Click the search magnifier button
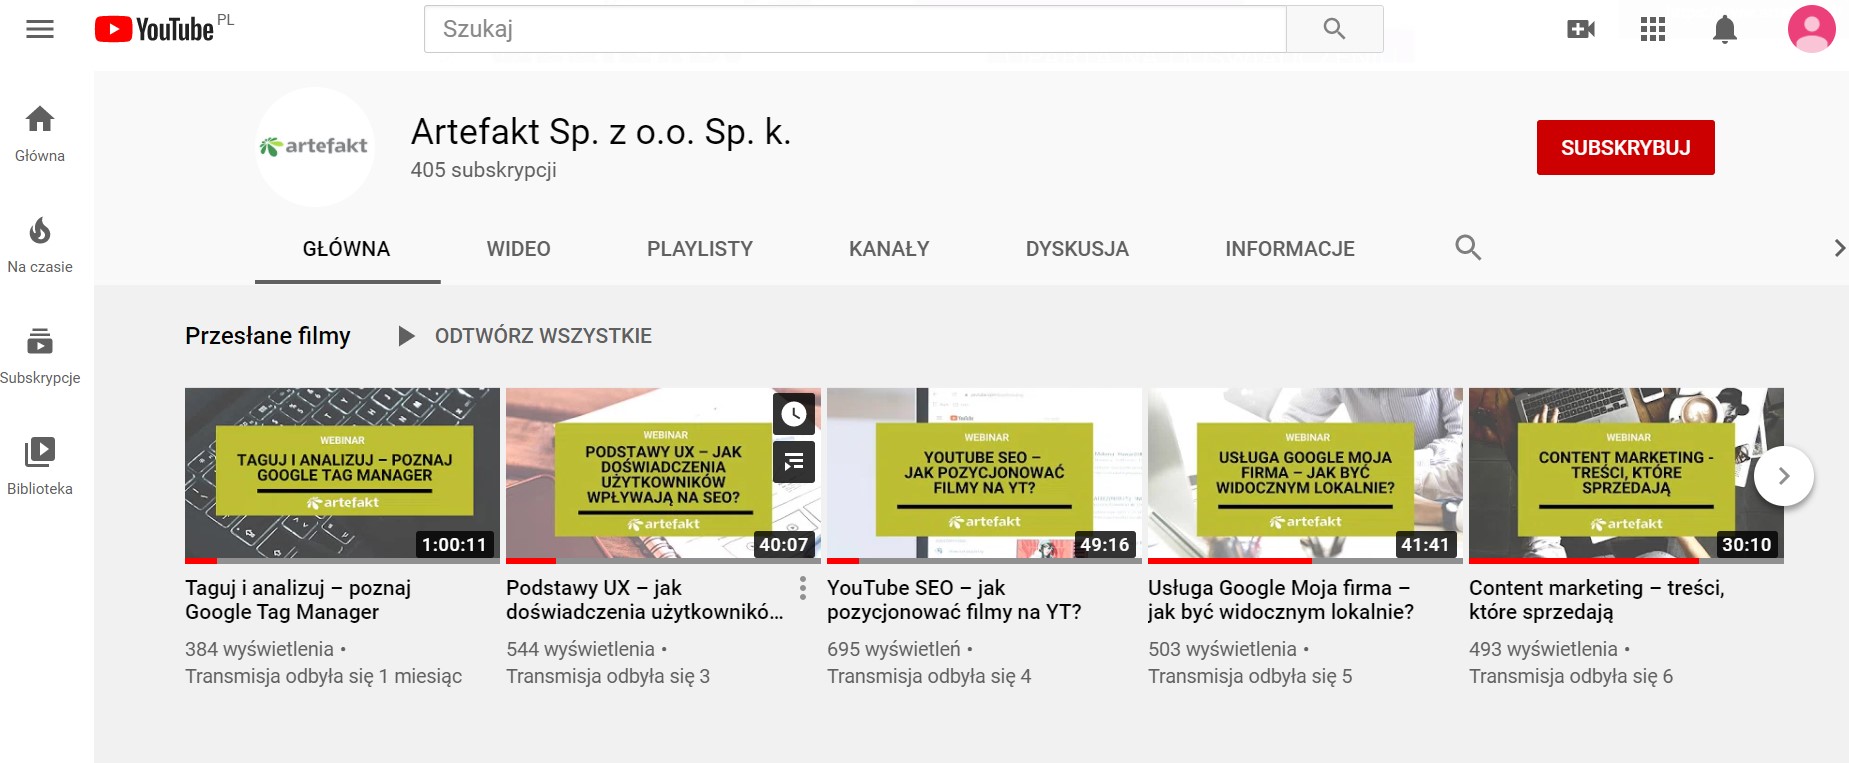 (x=1334, y=29)
